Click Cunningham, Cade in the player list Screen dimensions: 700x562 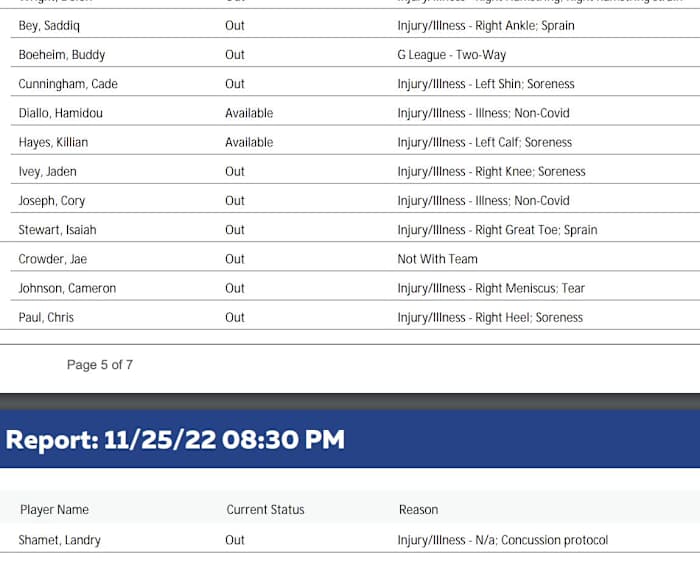pyautogui.click(x=68, y=84)
